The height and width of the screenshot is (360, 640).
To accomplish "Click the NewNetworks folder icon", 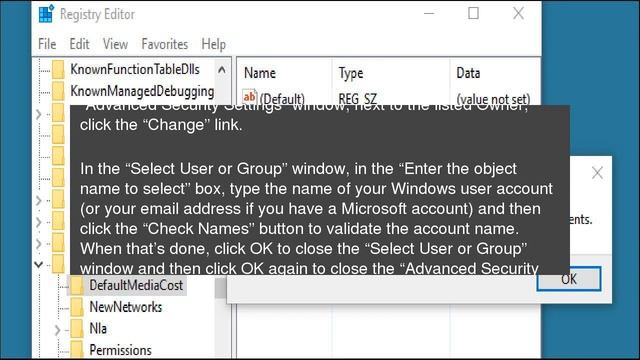I will (x=77, y=307).
